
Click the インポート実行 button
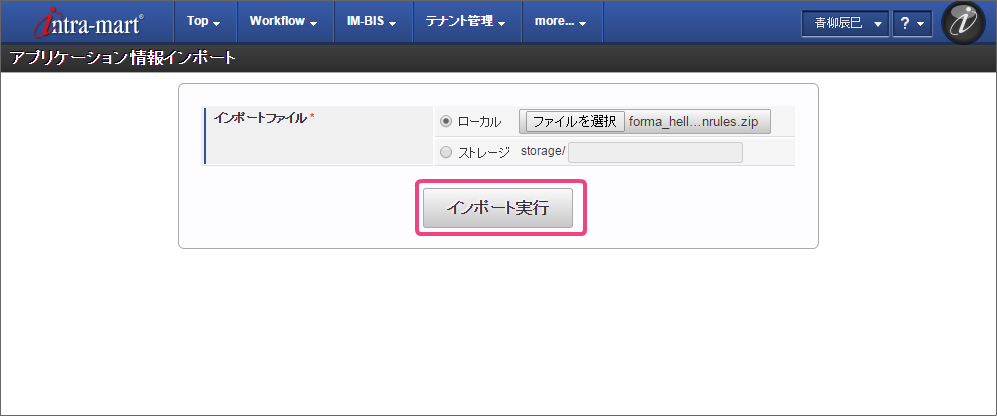(498, 208)
